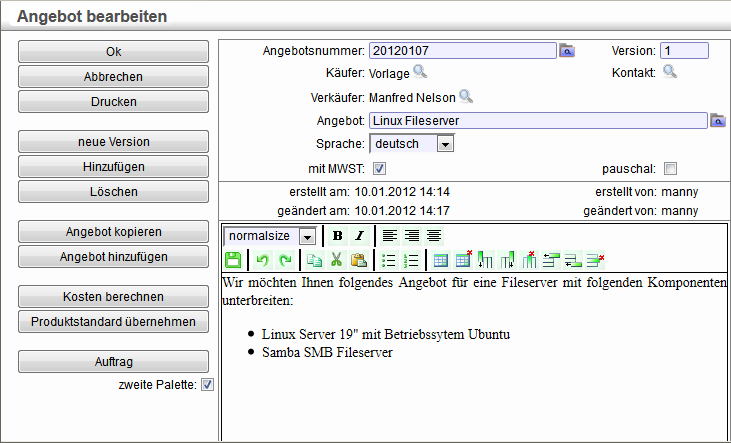
Task: Toggle bold text formatting
Action: (337, 236)
